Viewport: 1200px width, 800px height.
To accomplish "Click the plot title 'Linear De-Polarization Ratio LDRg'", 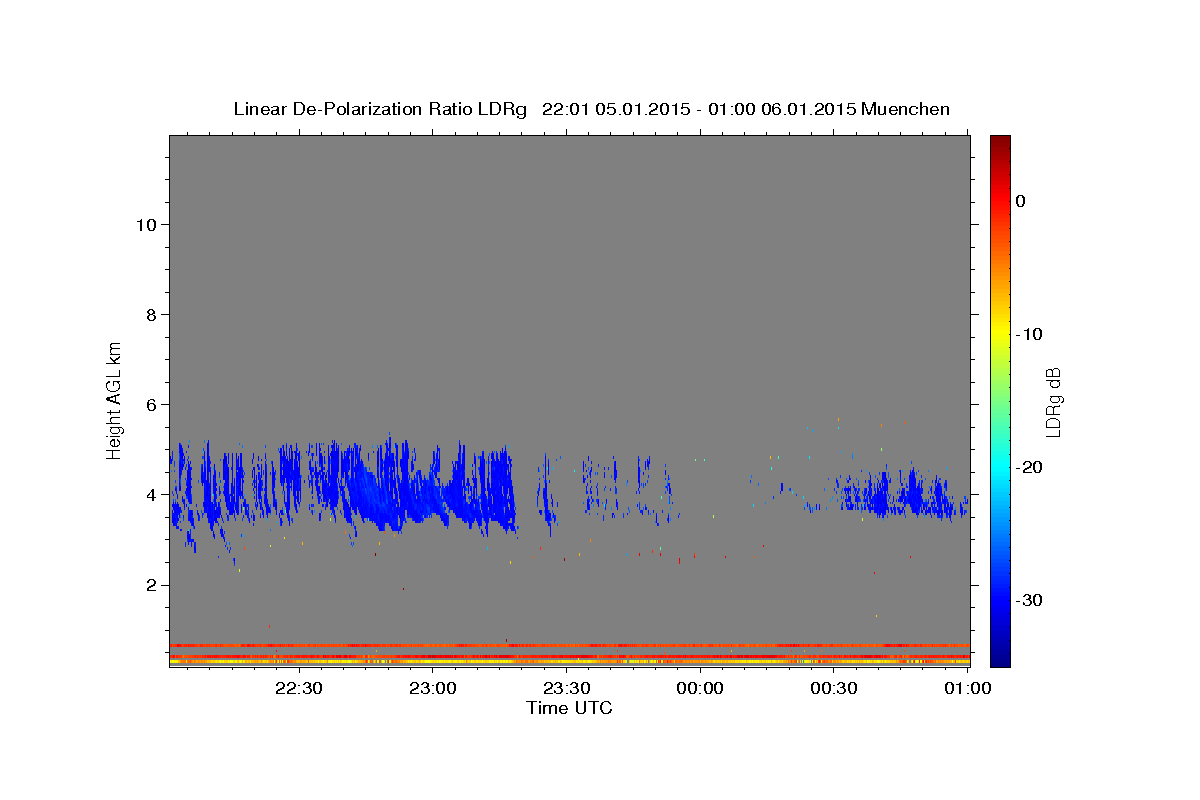I will [380, 109].
